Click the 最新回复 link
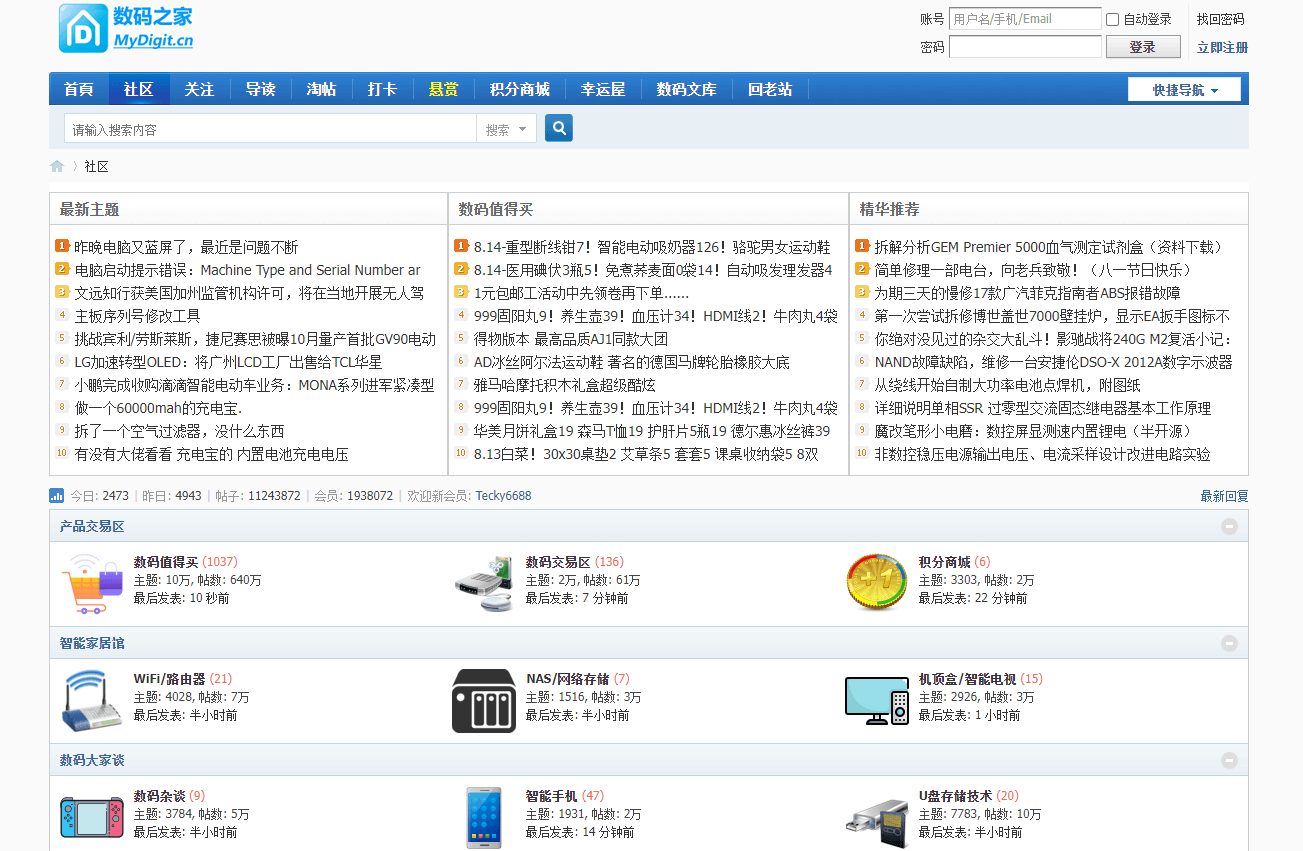The image size is (1303, 851). 1224,496
